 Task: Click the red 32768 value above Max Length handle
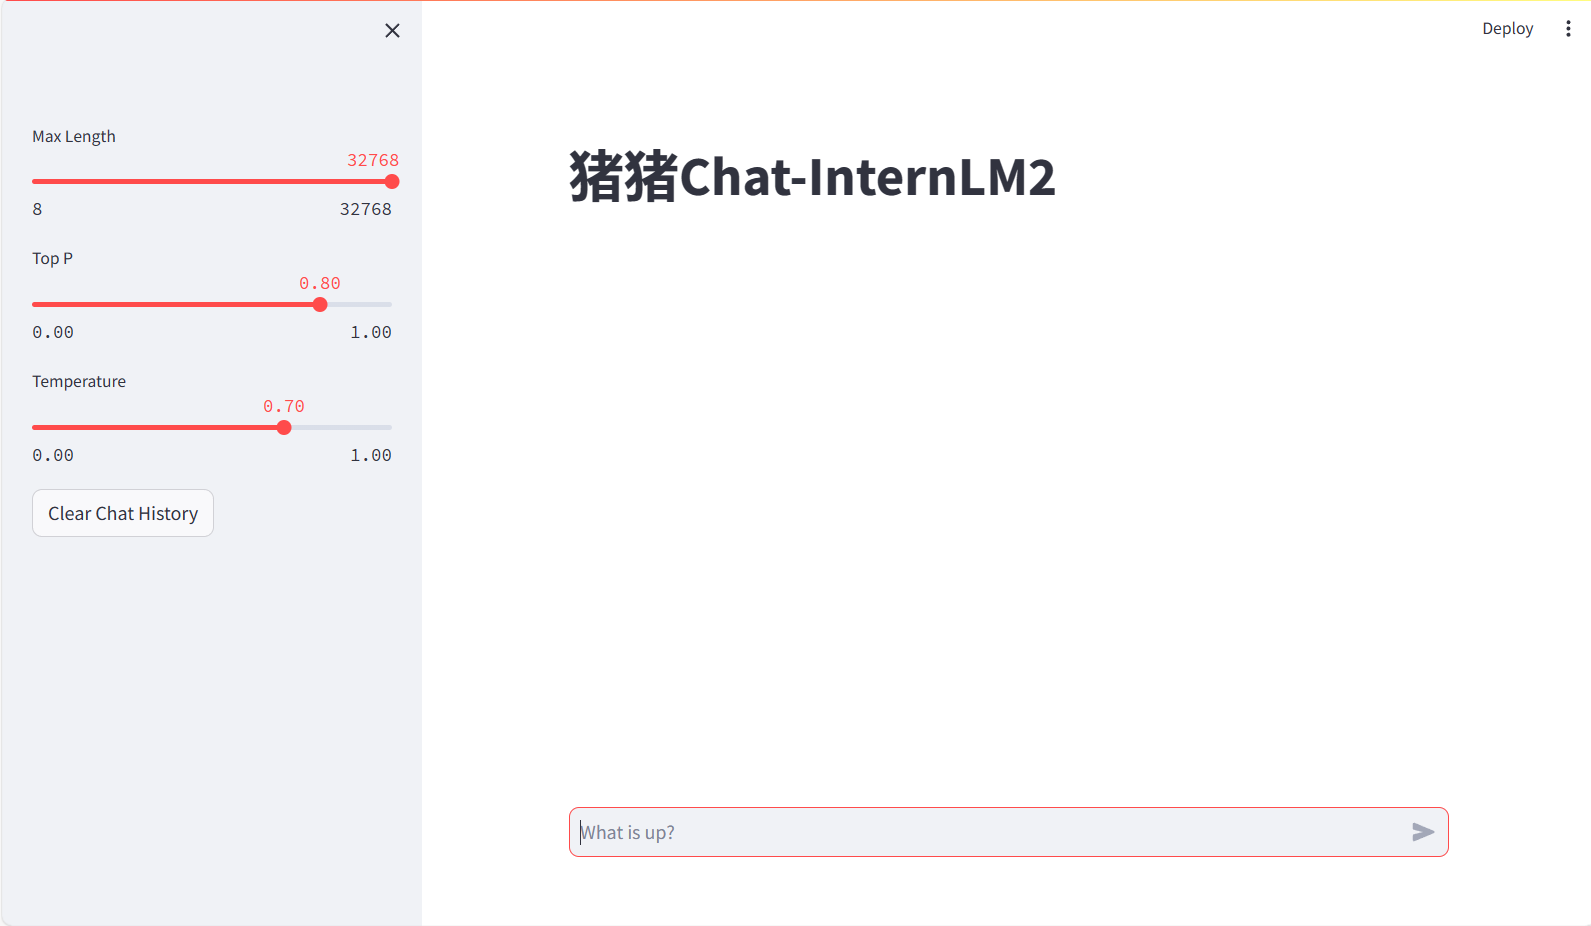(x=373, y=160)
